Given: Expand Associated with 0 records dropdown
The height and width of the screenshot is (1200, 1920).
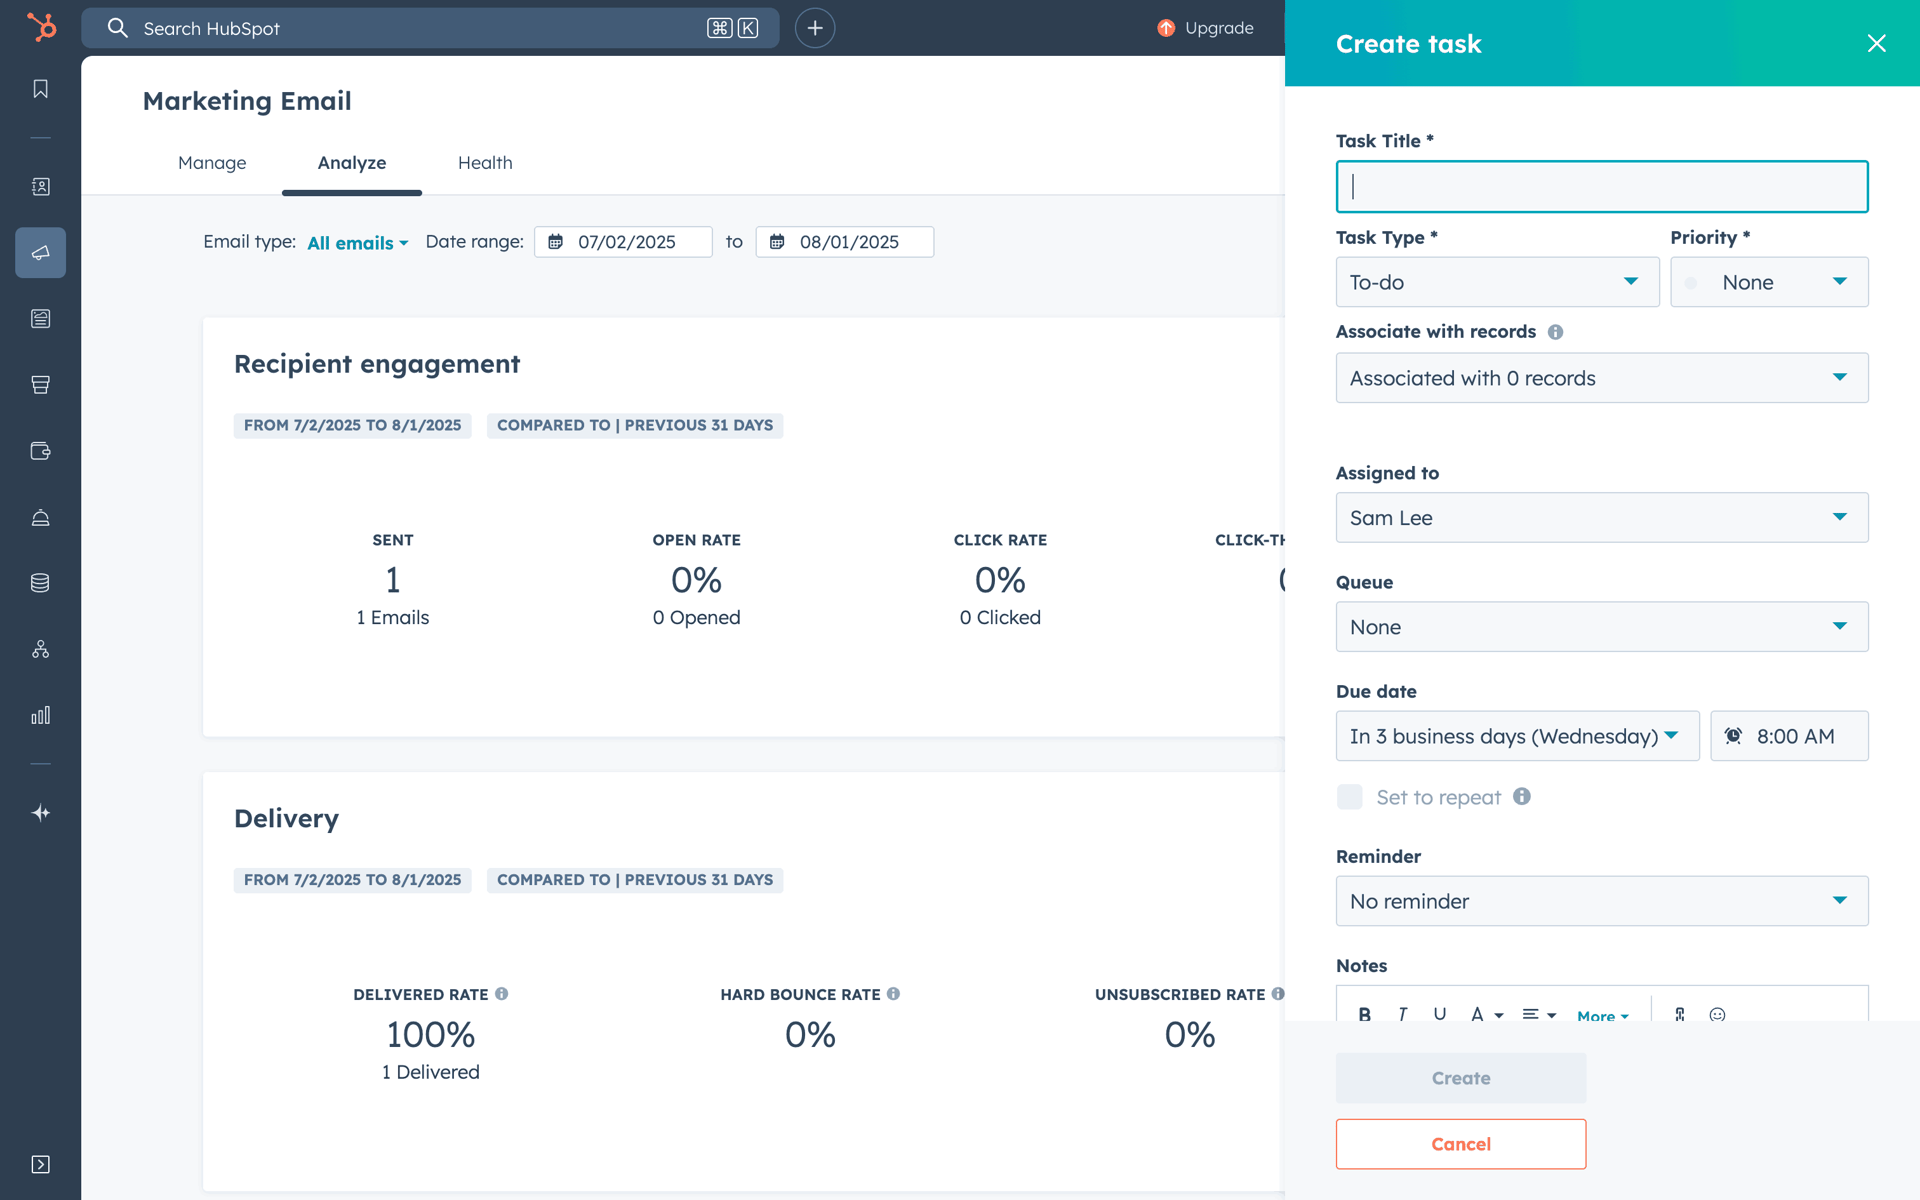Looking at the screenshot, I should (x=1602, y=378).
